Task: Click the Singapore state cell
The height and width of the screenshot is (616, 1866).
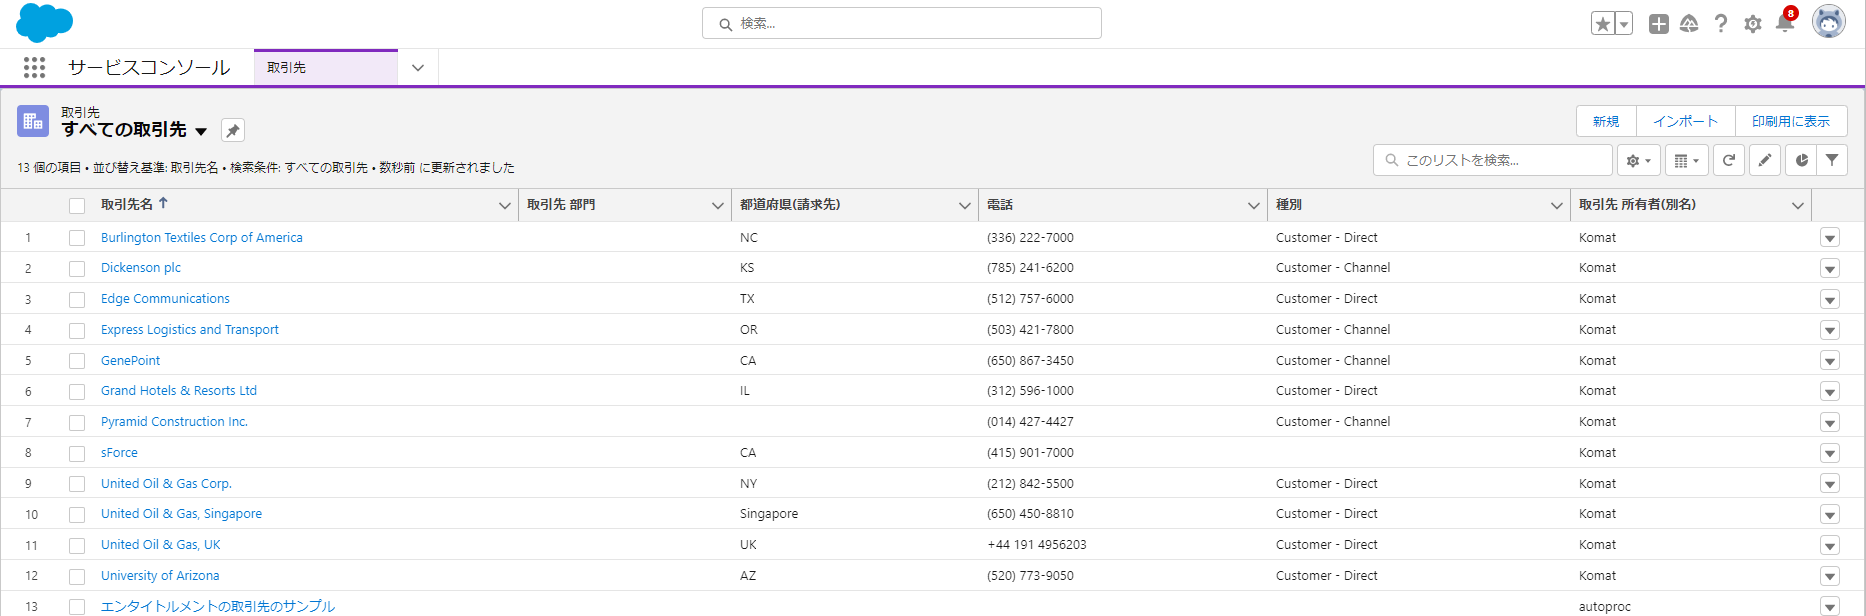Action: 769,513
